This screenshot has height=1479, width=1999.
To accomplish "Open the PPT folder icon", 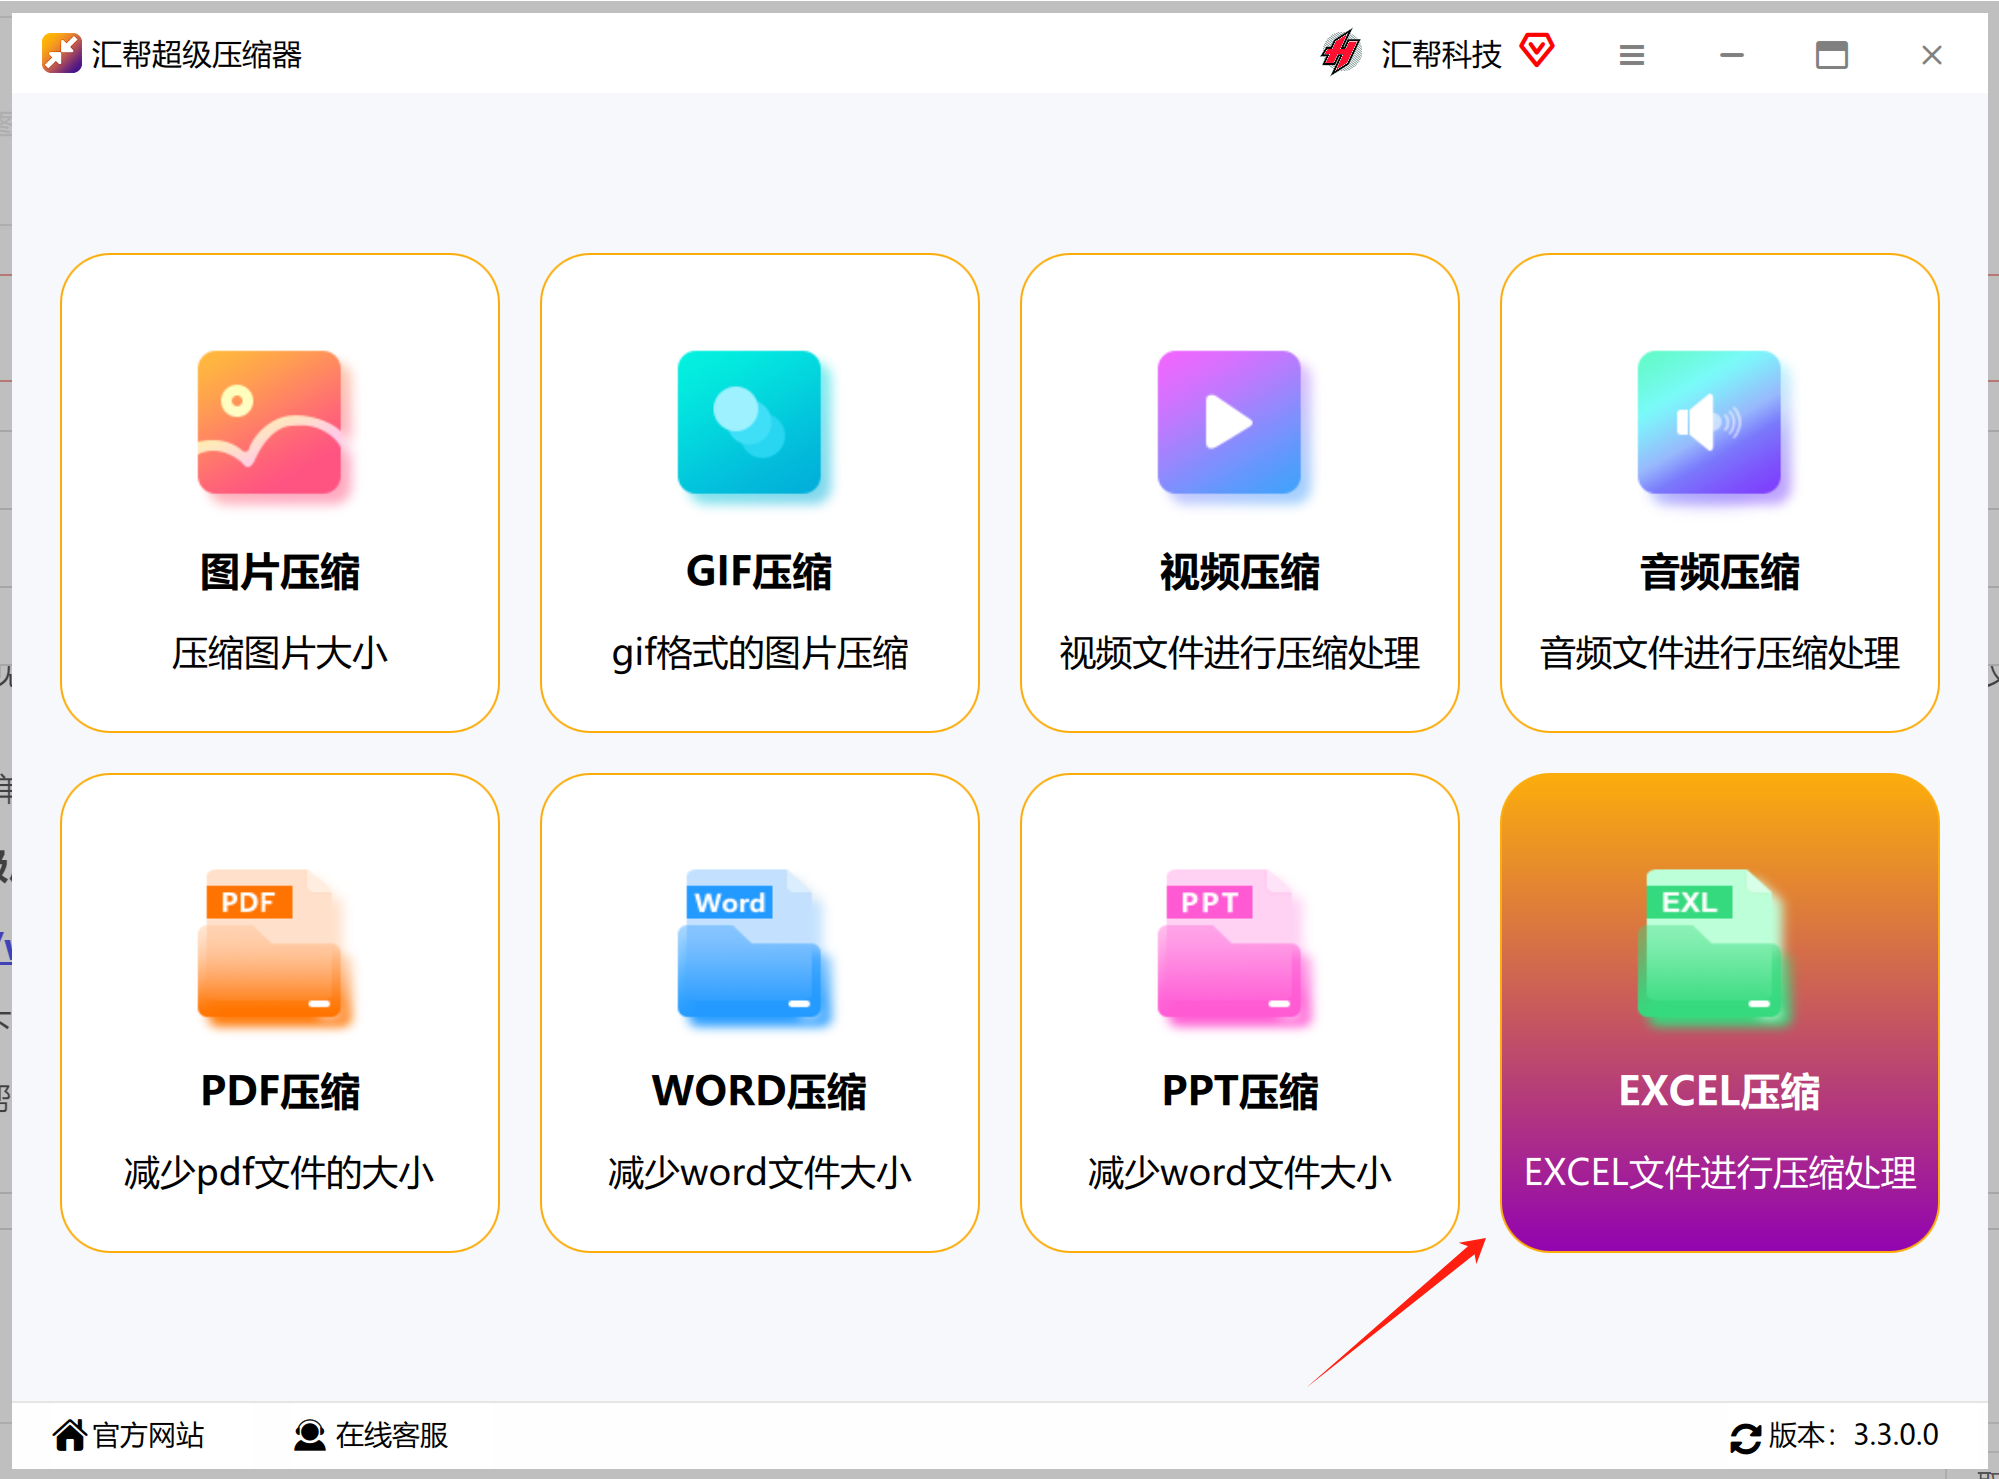I will 1229,944.
